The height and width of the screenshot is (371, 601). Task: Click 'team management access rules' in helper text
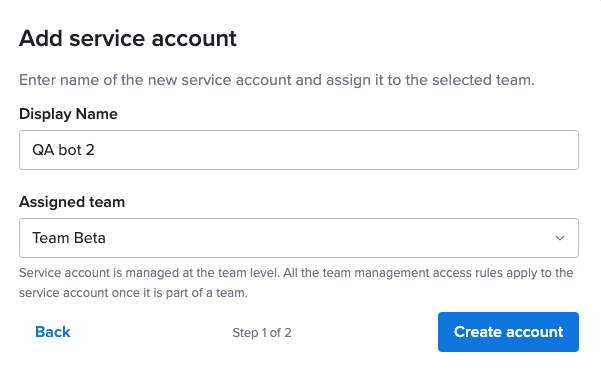pos(412,273)
